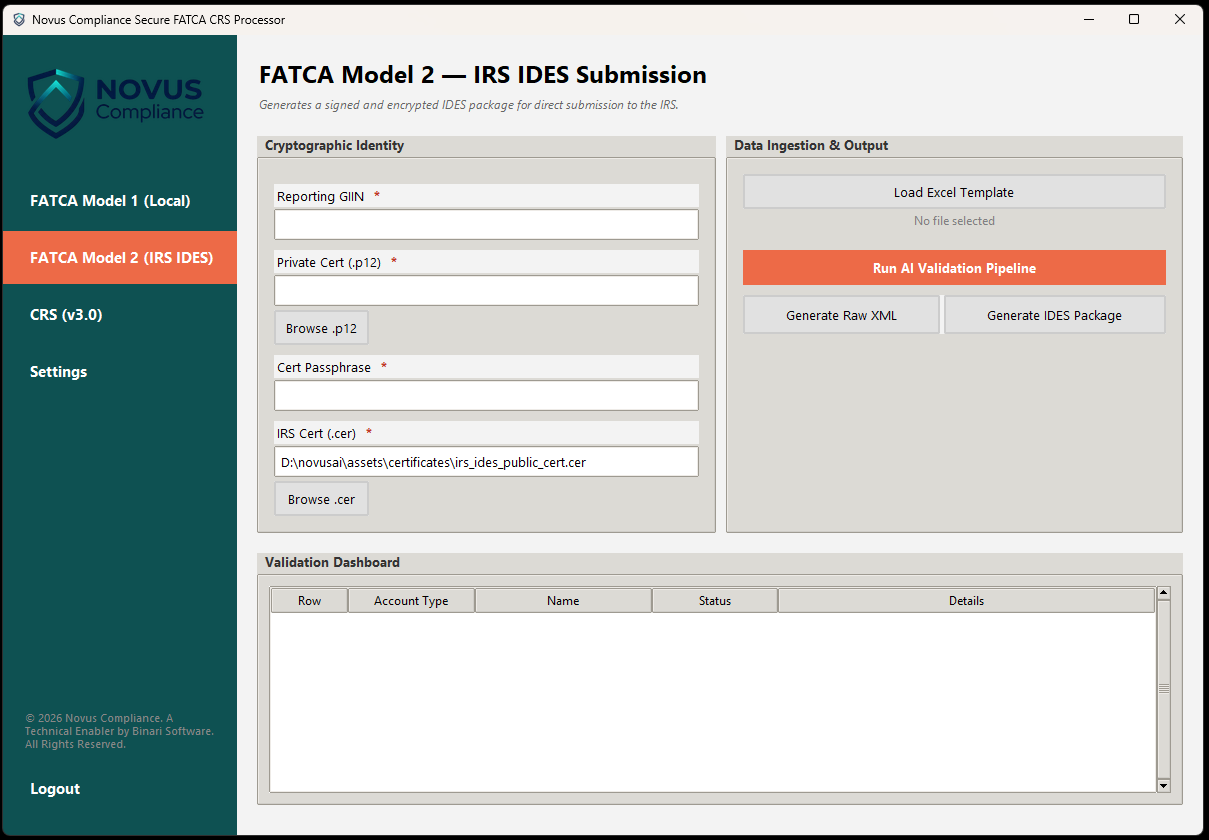Click the dashboard scrollbar up arrow
1209x840 pixels.
coord(1163,594)
